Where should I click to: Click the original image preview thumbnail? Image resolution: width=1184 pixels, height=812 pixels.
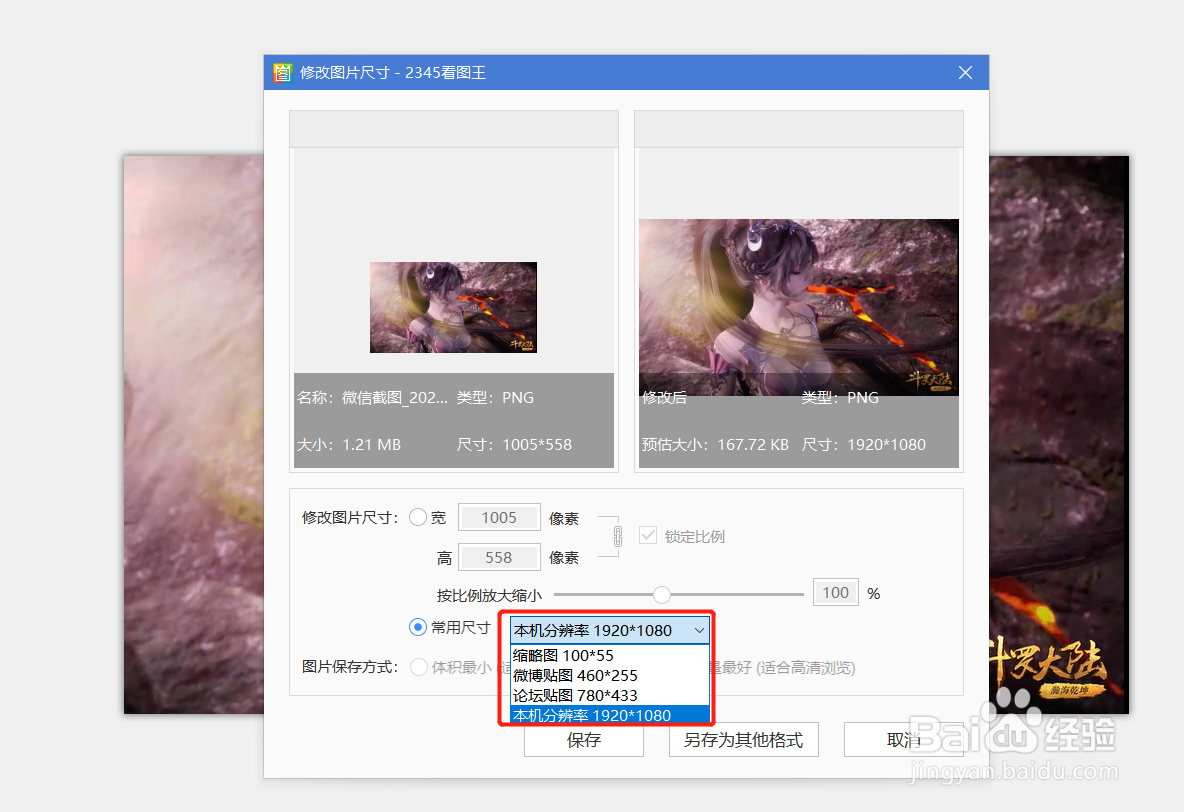(x=452, y=307)
